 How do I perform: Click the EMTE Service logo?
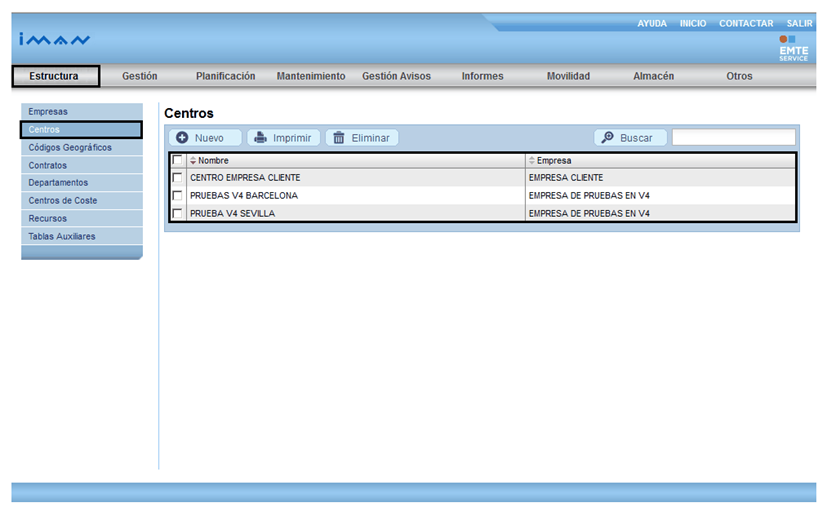tap(792, 48)
